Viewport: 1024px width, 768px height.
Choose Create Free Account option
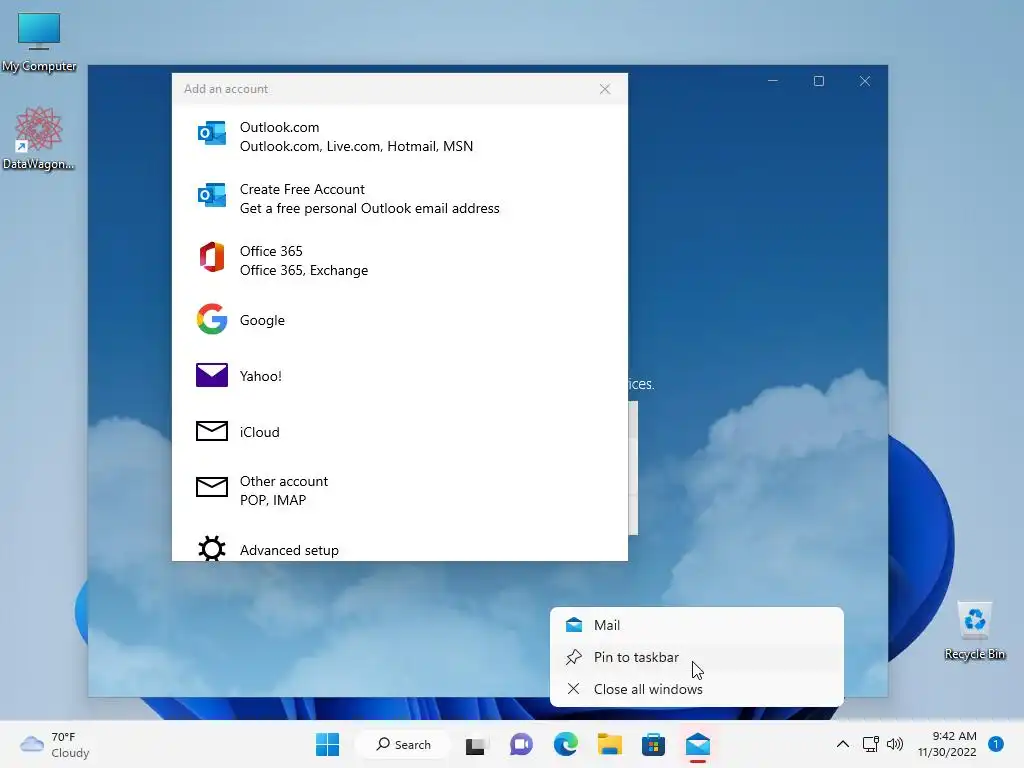400,199
